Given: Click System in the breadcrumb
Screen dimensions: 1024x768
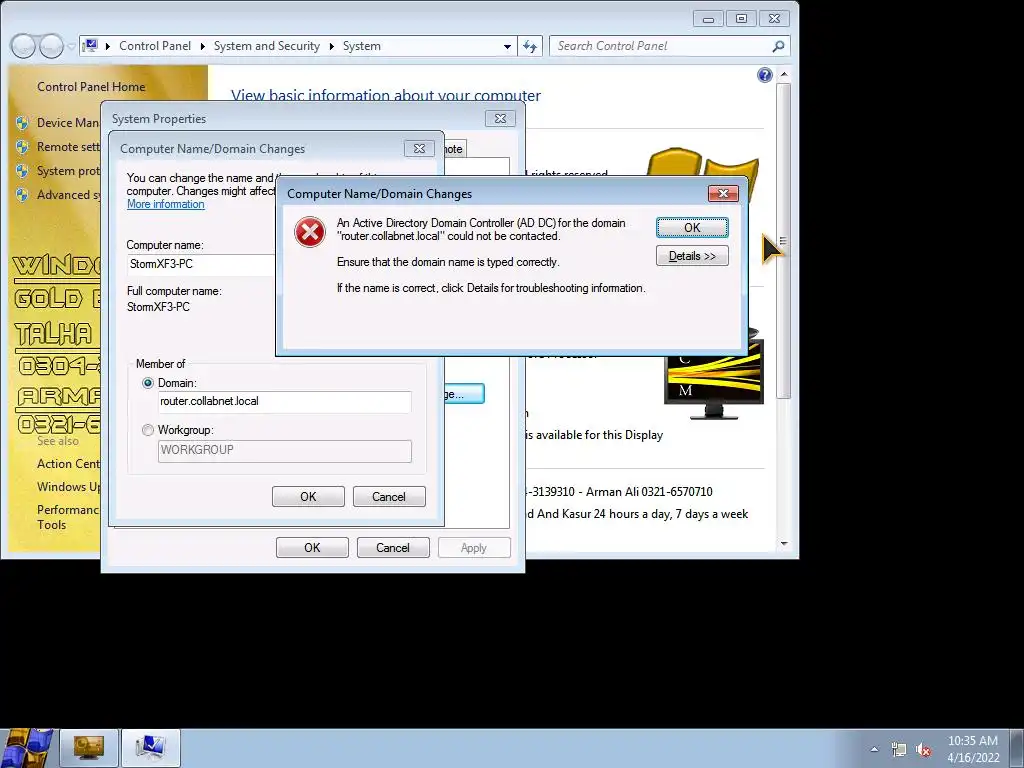Looking at the screenshot, I should pyautogui.click(x=362, y=46).
